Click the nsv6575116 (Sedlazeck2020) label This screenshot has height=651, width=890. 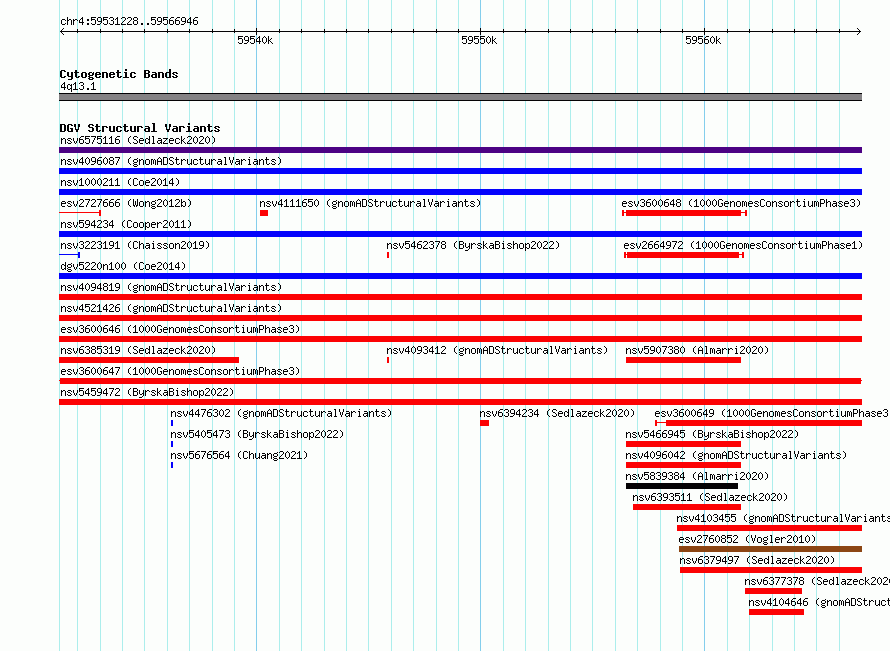point(138,140)
